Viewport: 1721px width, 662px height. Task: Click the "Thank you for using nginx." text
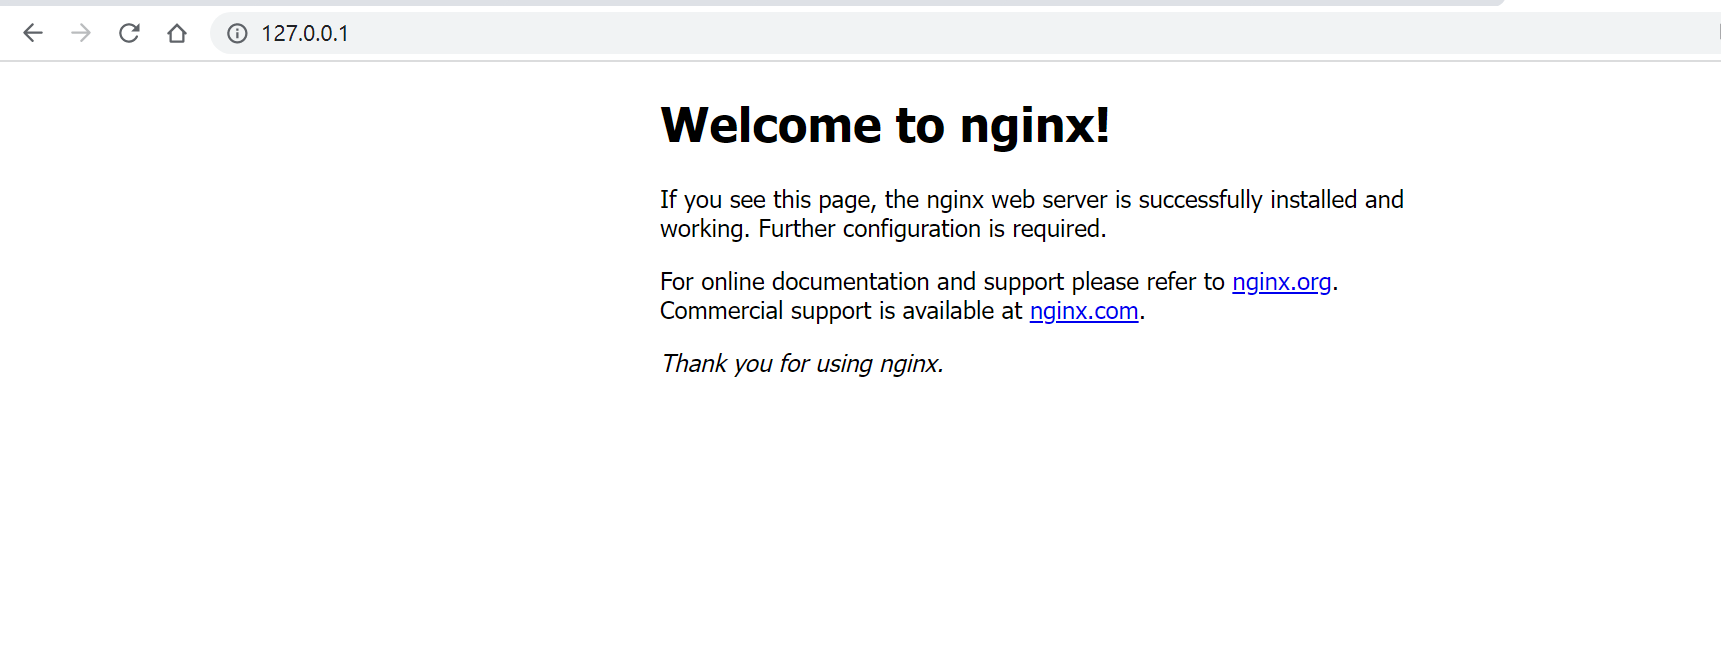pos(802,364)
